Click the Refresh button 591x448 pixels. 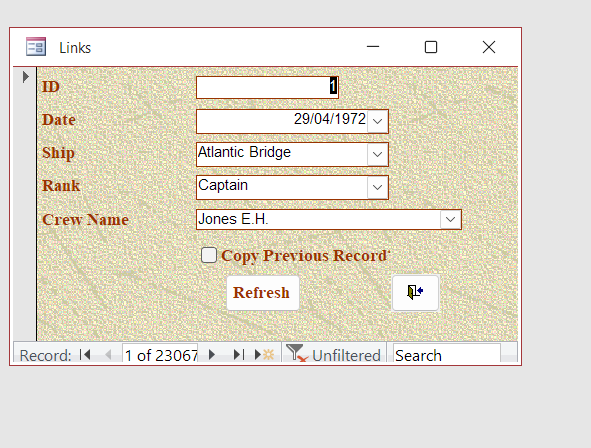[263, 293]
